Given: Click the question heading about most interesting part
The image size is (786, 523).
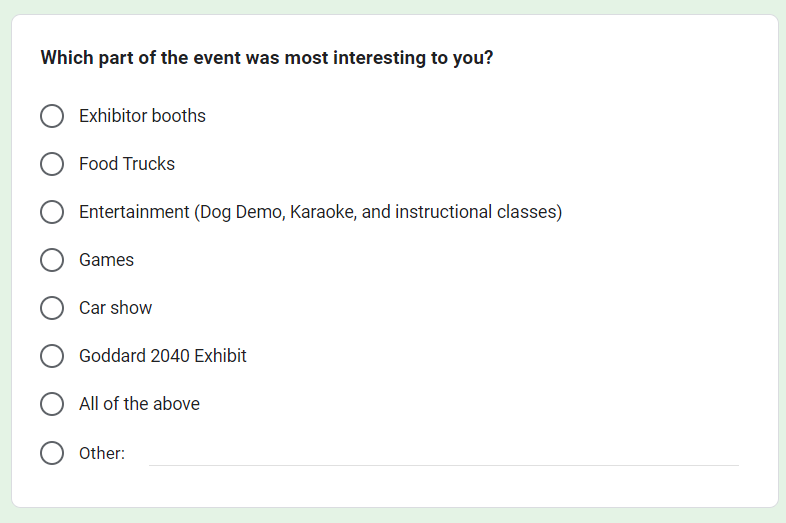Looking at the screenshot, I should [x=266, y=58].
